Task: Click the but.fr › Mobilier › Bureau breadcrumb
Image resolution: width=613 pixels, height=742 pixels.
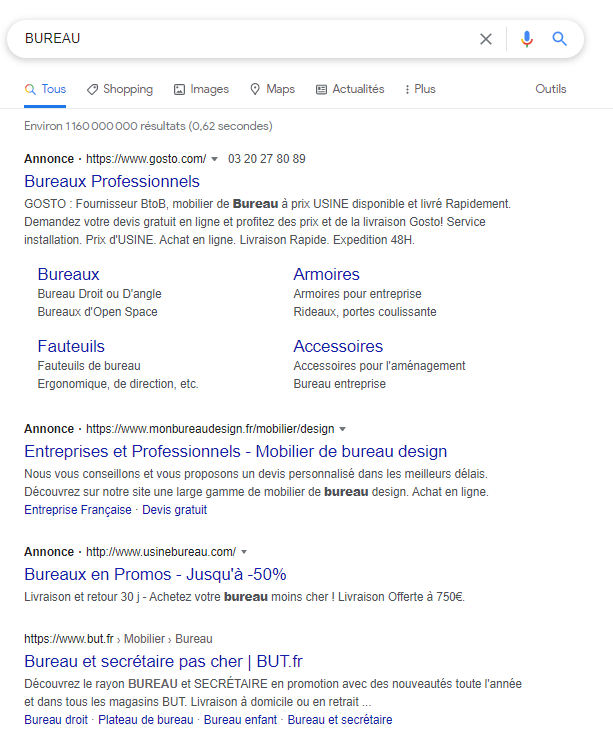Action: tap(118, 639)
